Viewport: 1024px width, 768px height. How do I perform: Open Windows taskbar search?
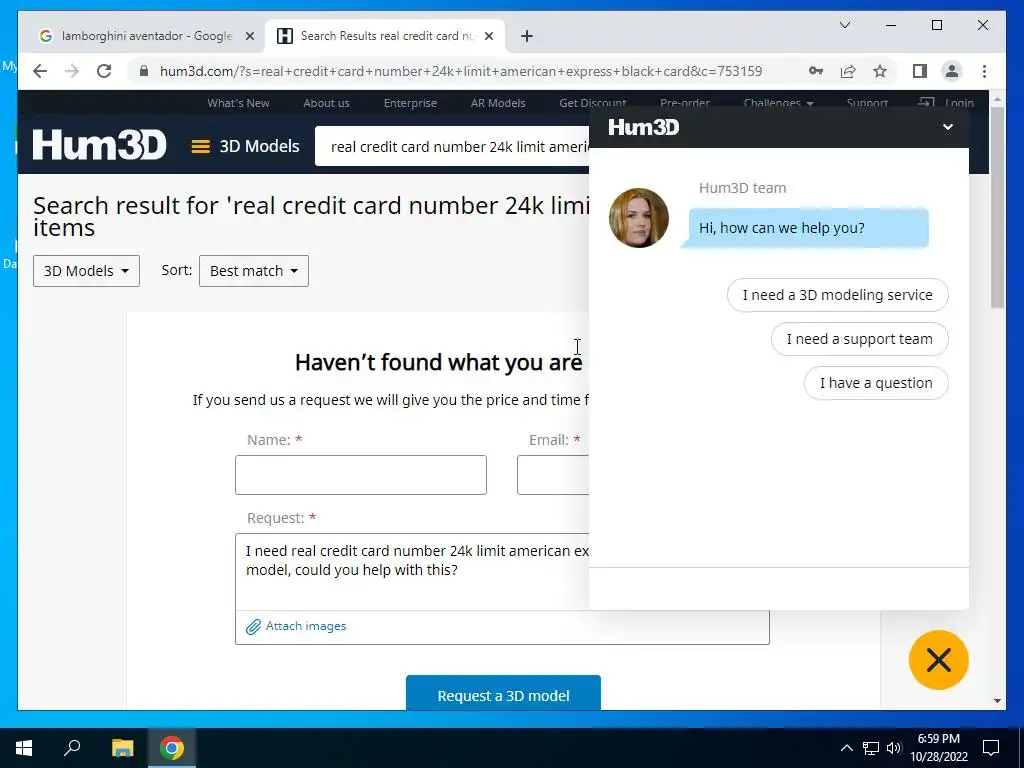(x=72, y=748)
